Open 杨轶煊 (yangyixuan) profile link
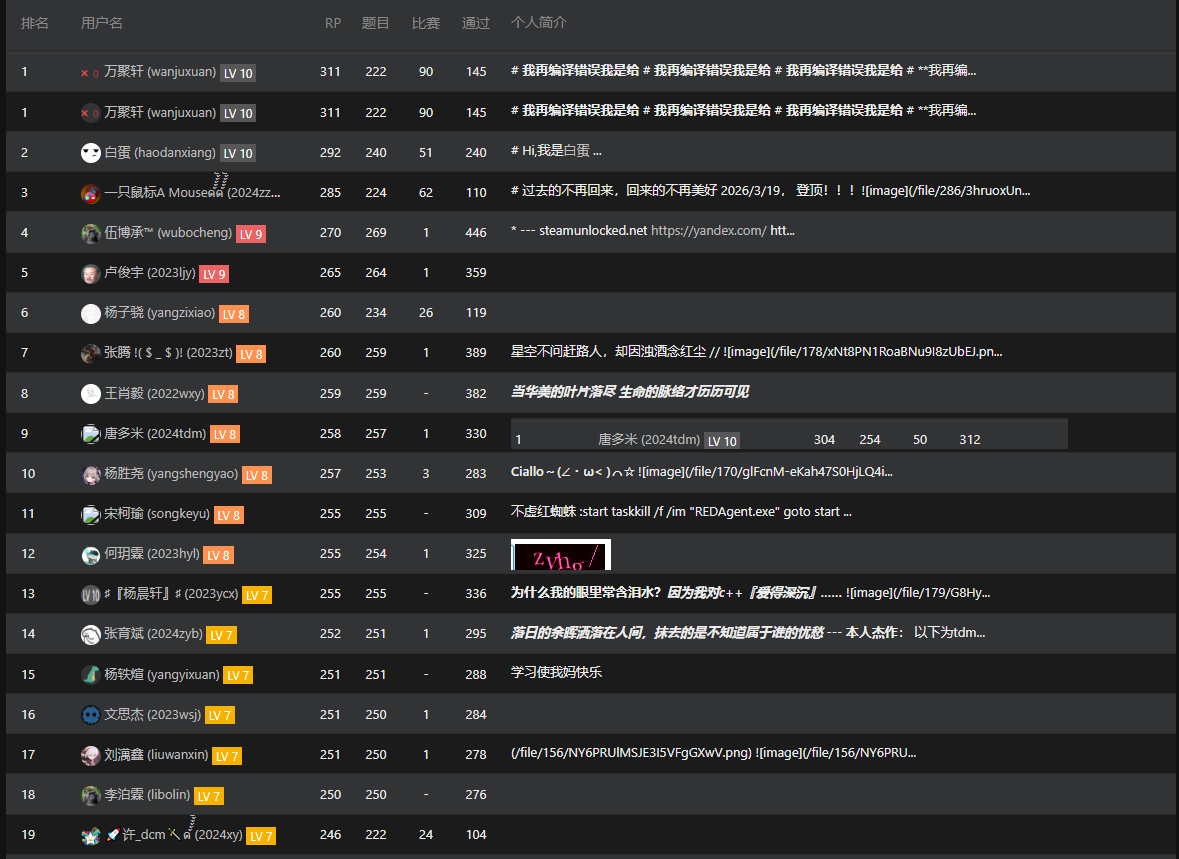Screen dimensions: 1179x859 pyautogui.click(x=162, y=674)
